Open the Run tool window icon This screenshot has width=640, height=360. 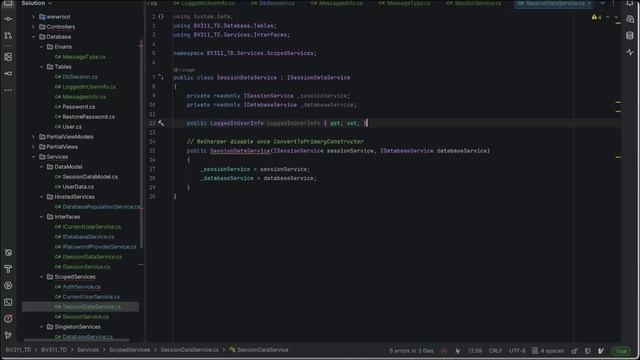click(8, 286)
